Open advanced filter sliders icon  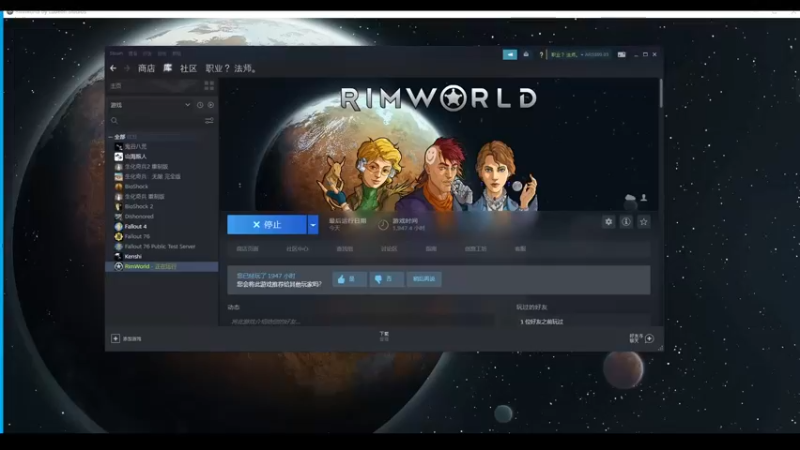(x=209, y=121)
